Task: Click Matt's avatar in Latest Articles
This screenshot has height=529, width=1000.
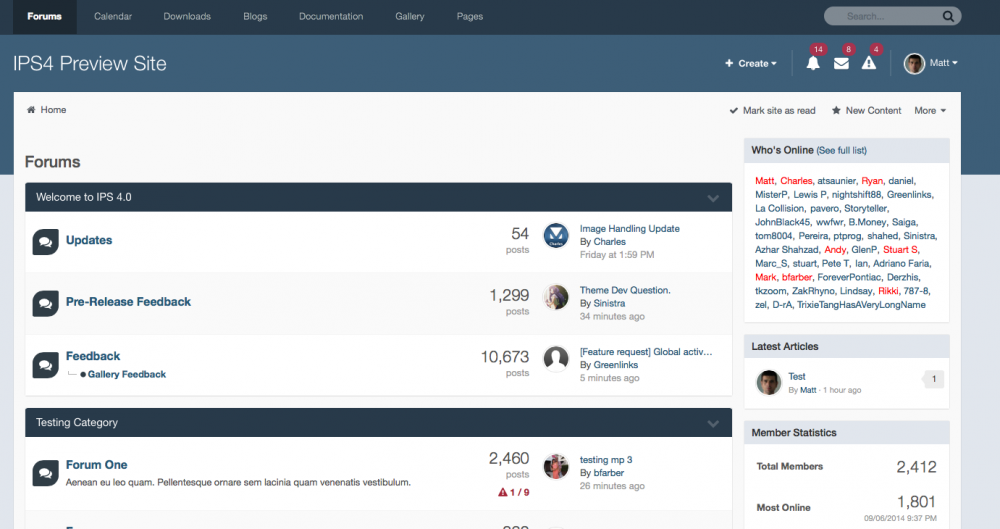Action: click(x=768, y=382)
